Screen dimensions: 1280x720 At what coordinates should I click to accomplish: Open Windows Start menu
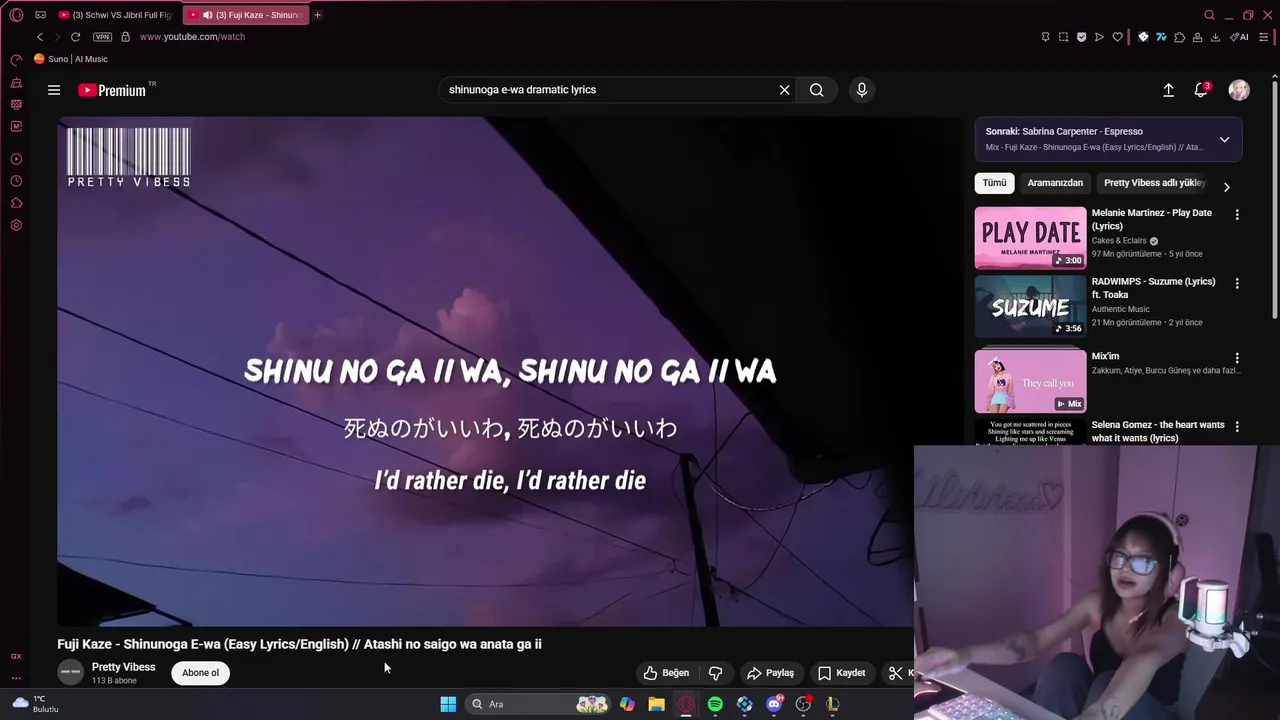[x=448, y=704]
